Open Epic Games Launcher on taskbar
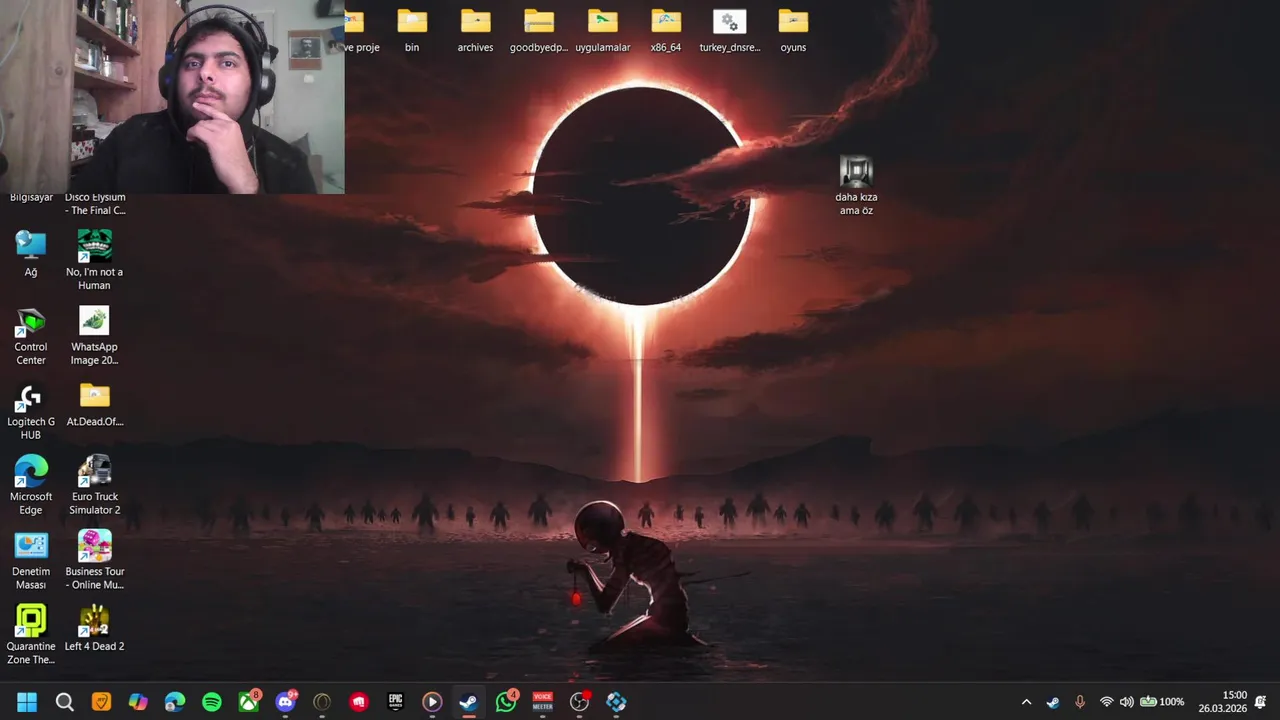This screenshot has width=1280, height=720. [396, 702]
